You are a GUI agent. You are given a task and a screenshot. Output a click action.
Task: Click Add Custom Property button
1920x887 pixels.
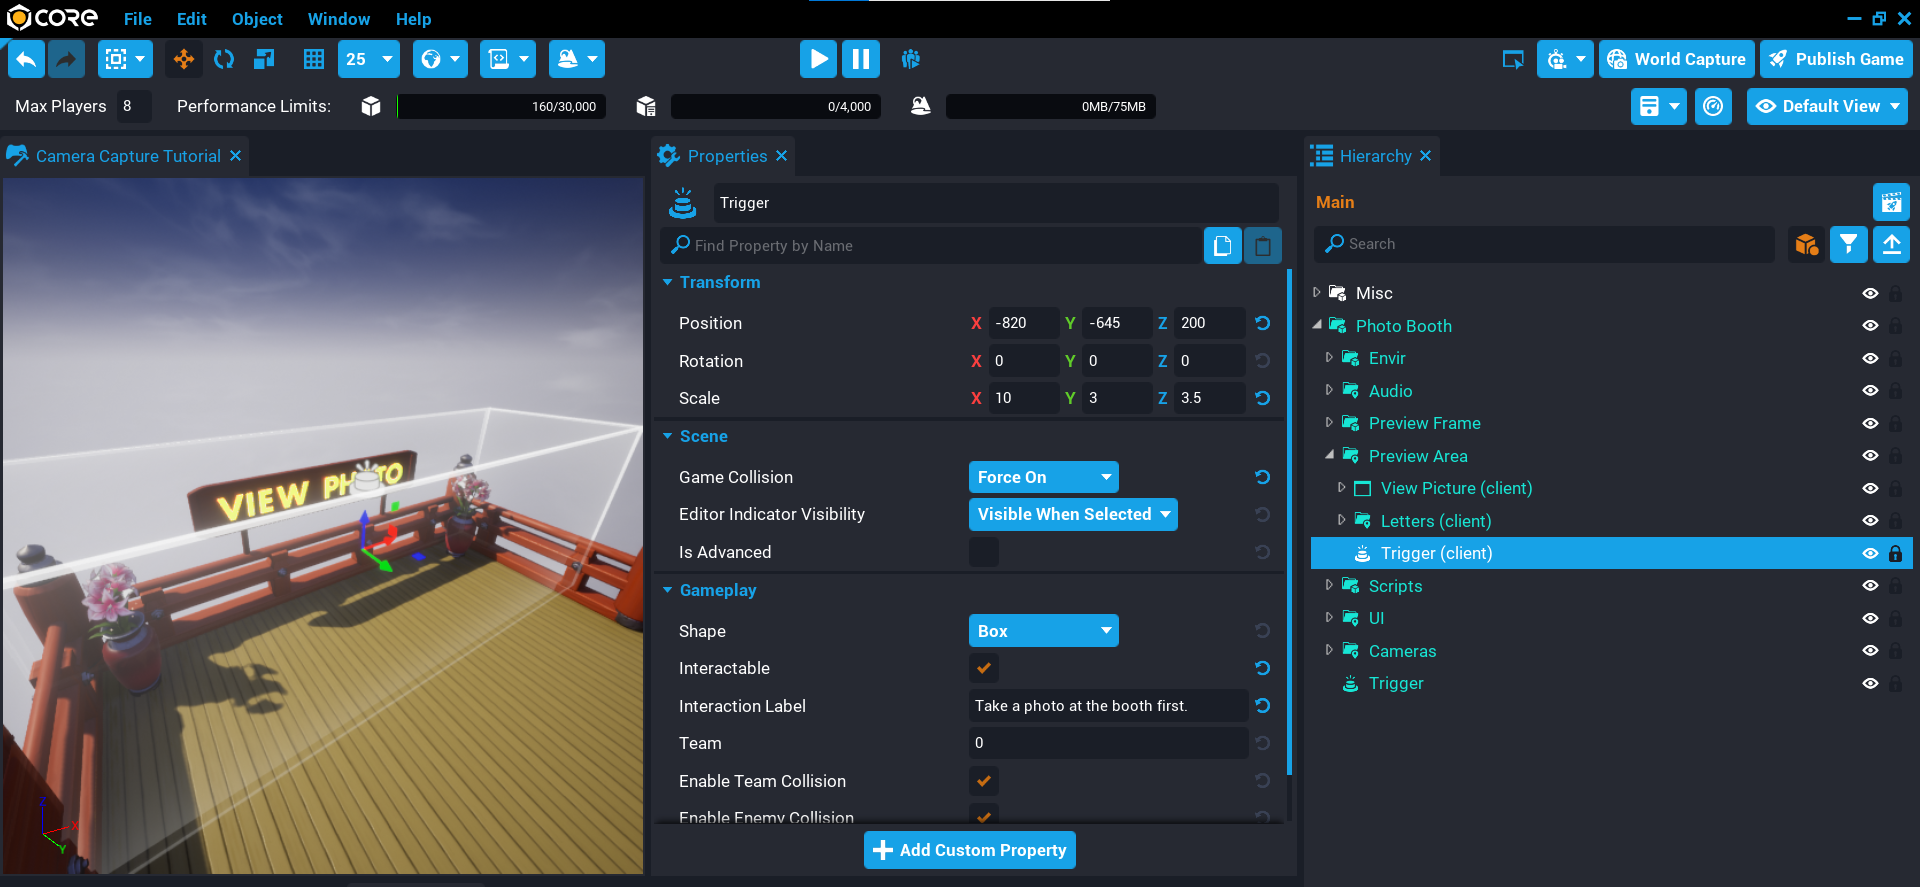969,850
